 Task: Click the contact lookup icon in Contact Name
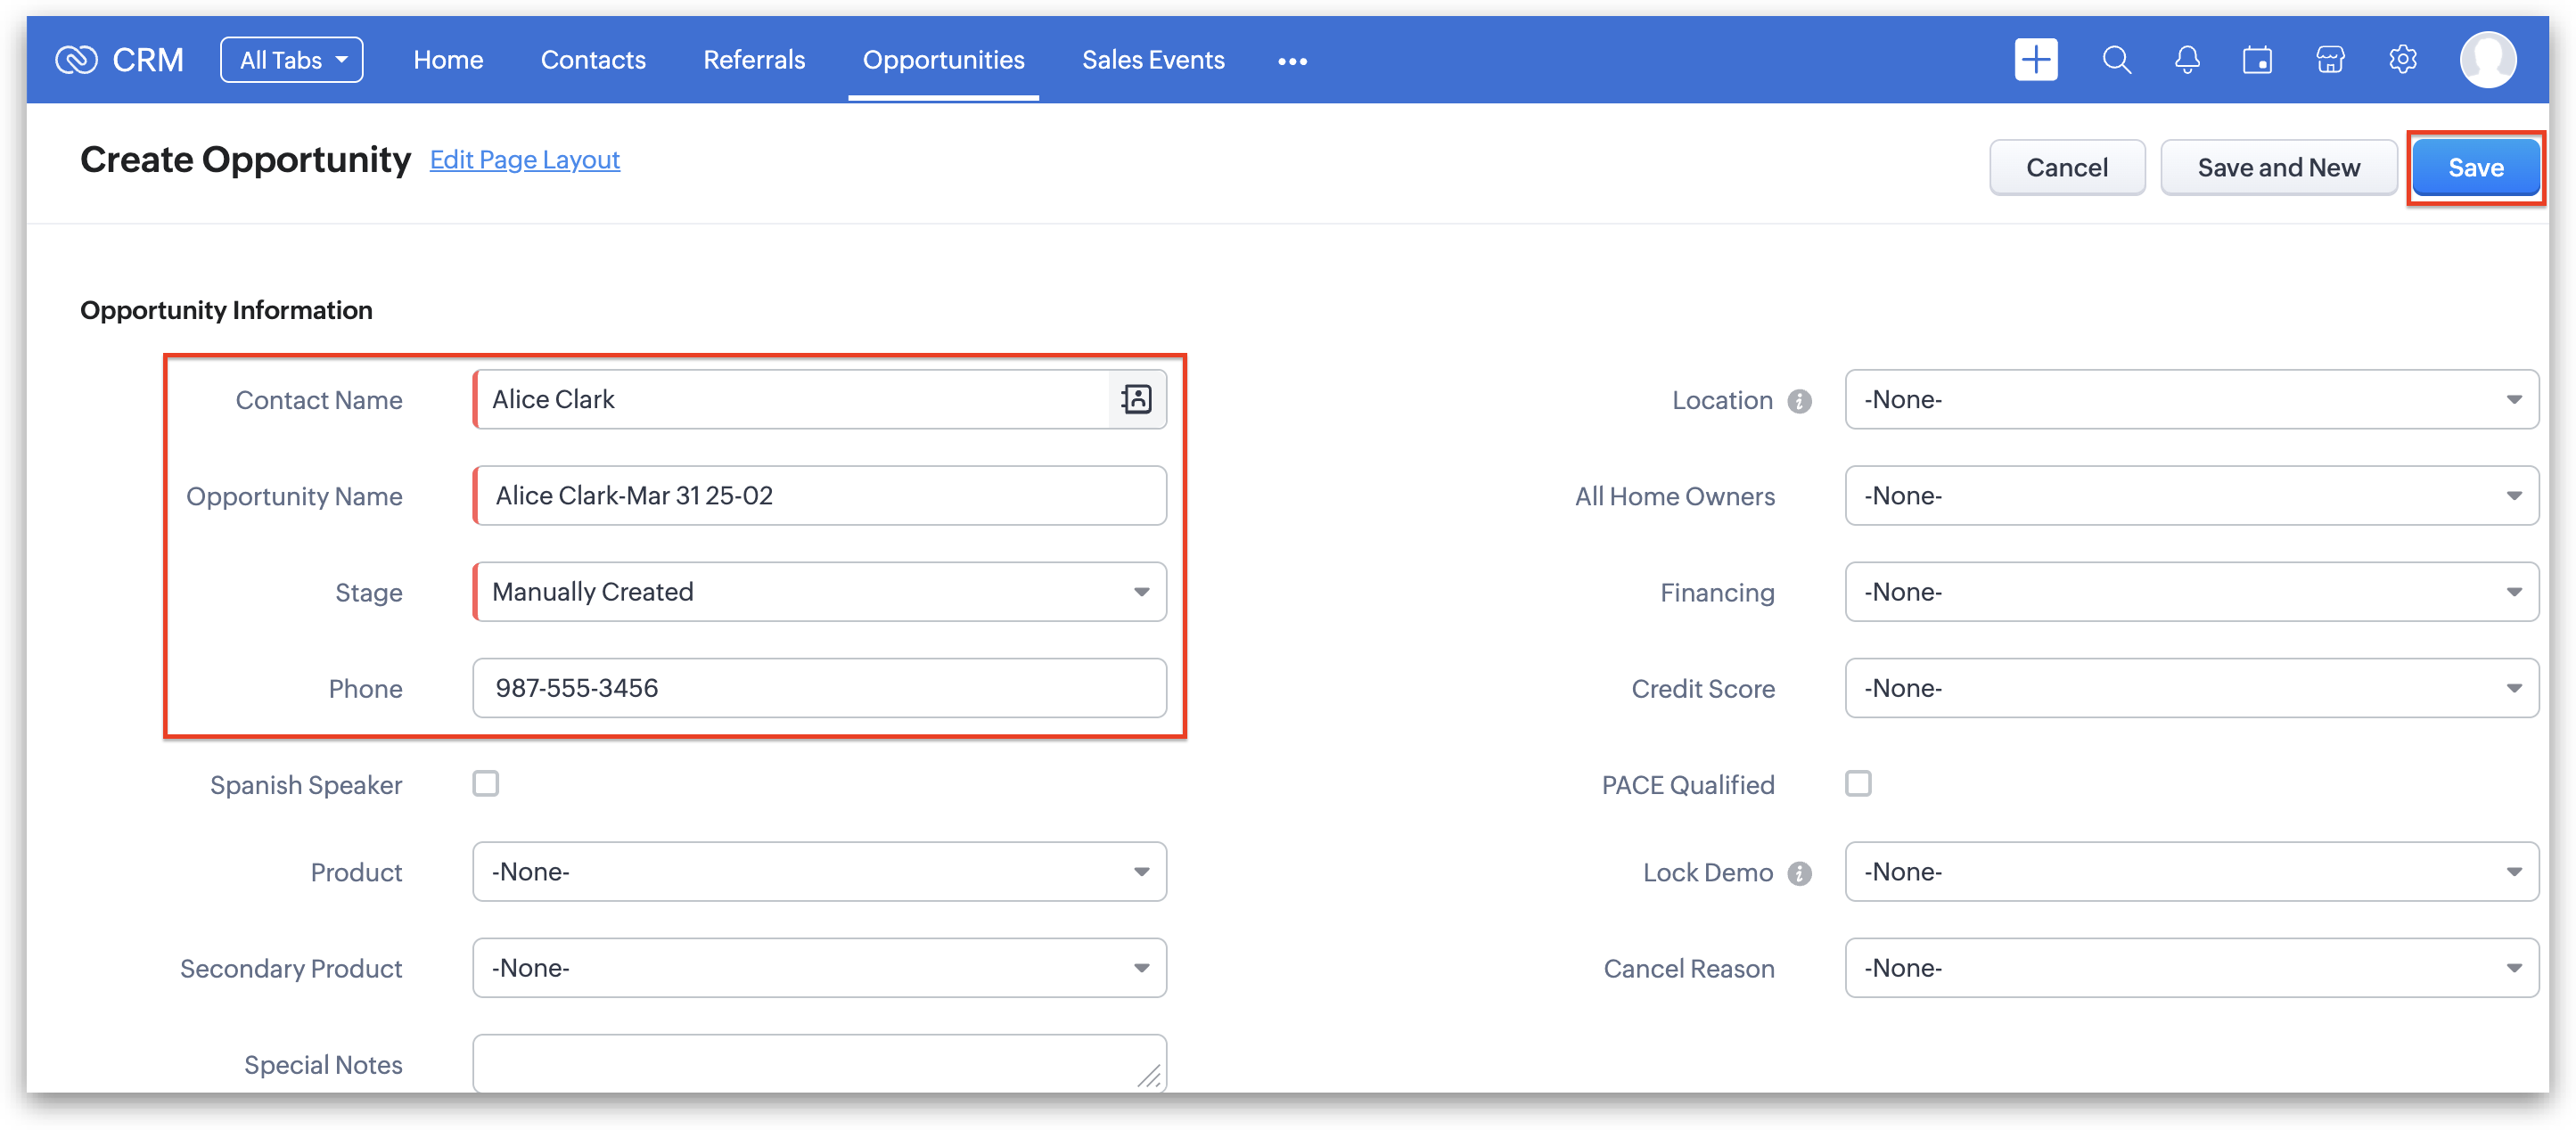pyautogui.click(x=1137, y=399)
